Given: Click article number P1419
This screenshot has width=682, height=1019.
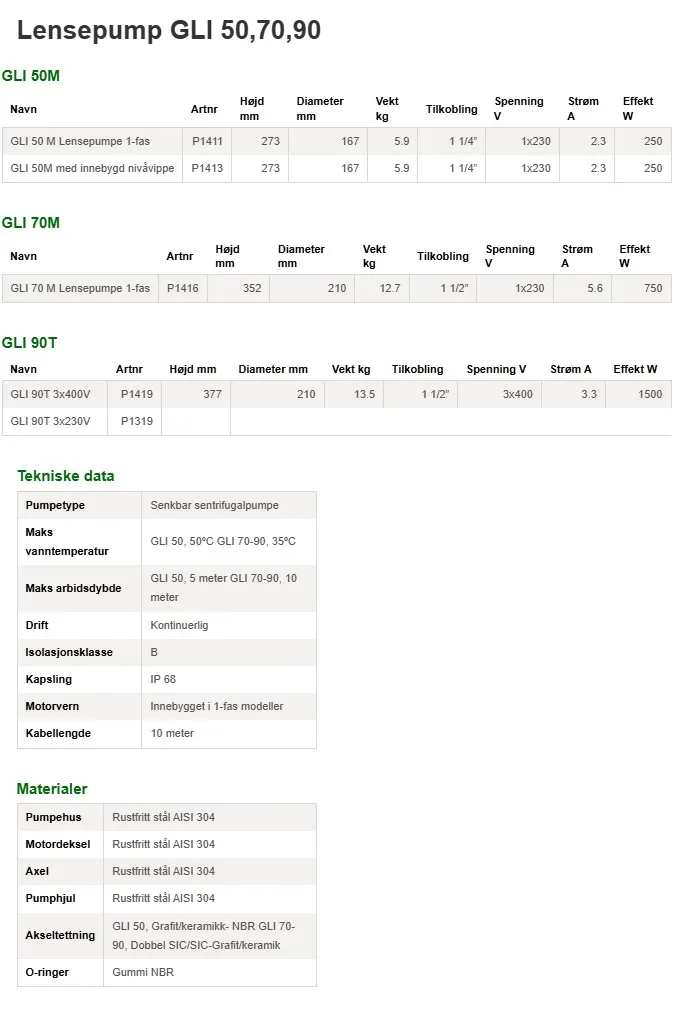Looking at the screenshot, I should [x=137, y=394].
